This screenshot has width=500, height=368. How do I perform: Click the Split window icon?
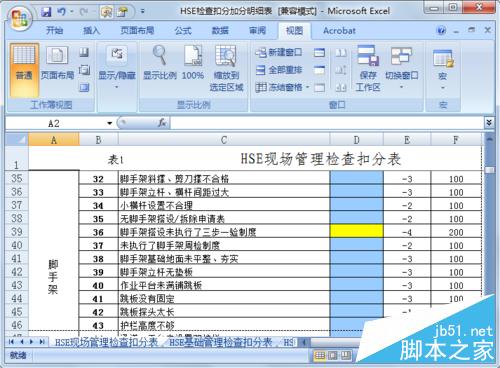click(x=319, y=52)
